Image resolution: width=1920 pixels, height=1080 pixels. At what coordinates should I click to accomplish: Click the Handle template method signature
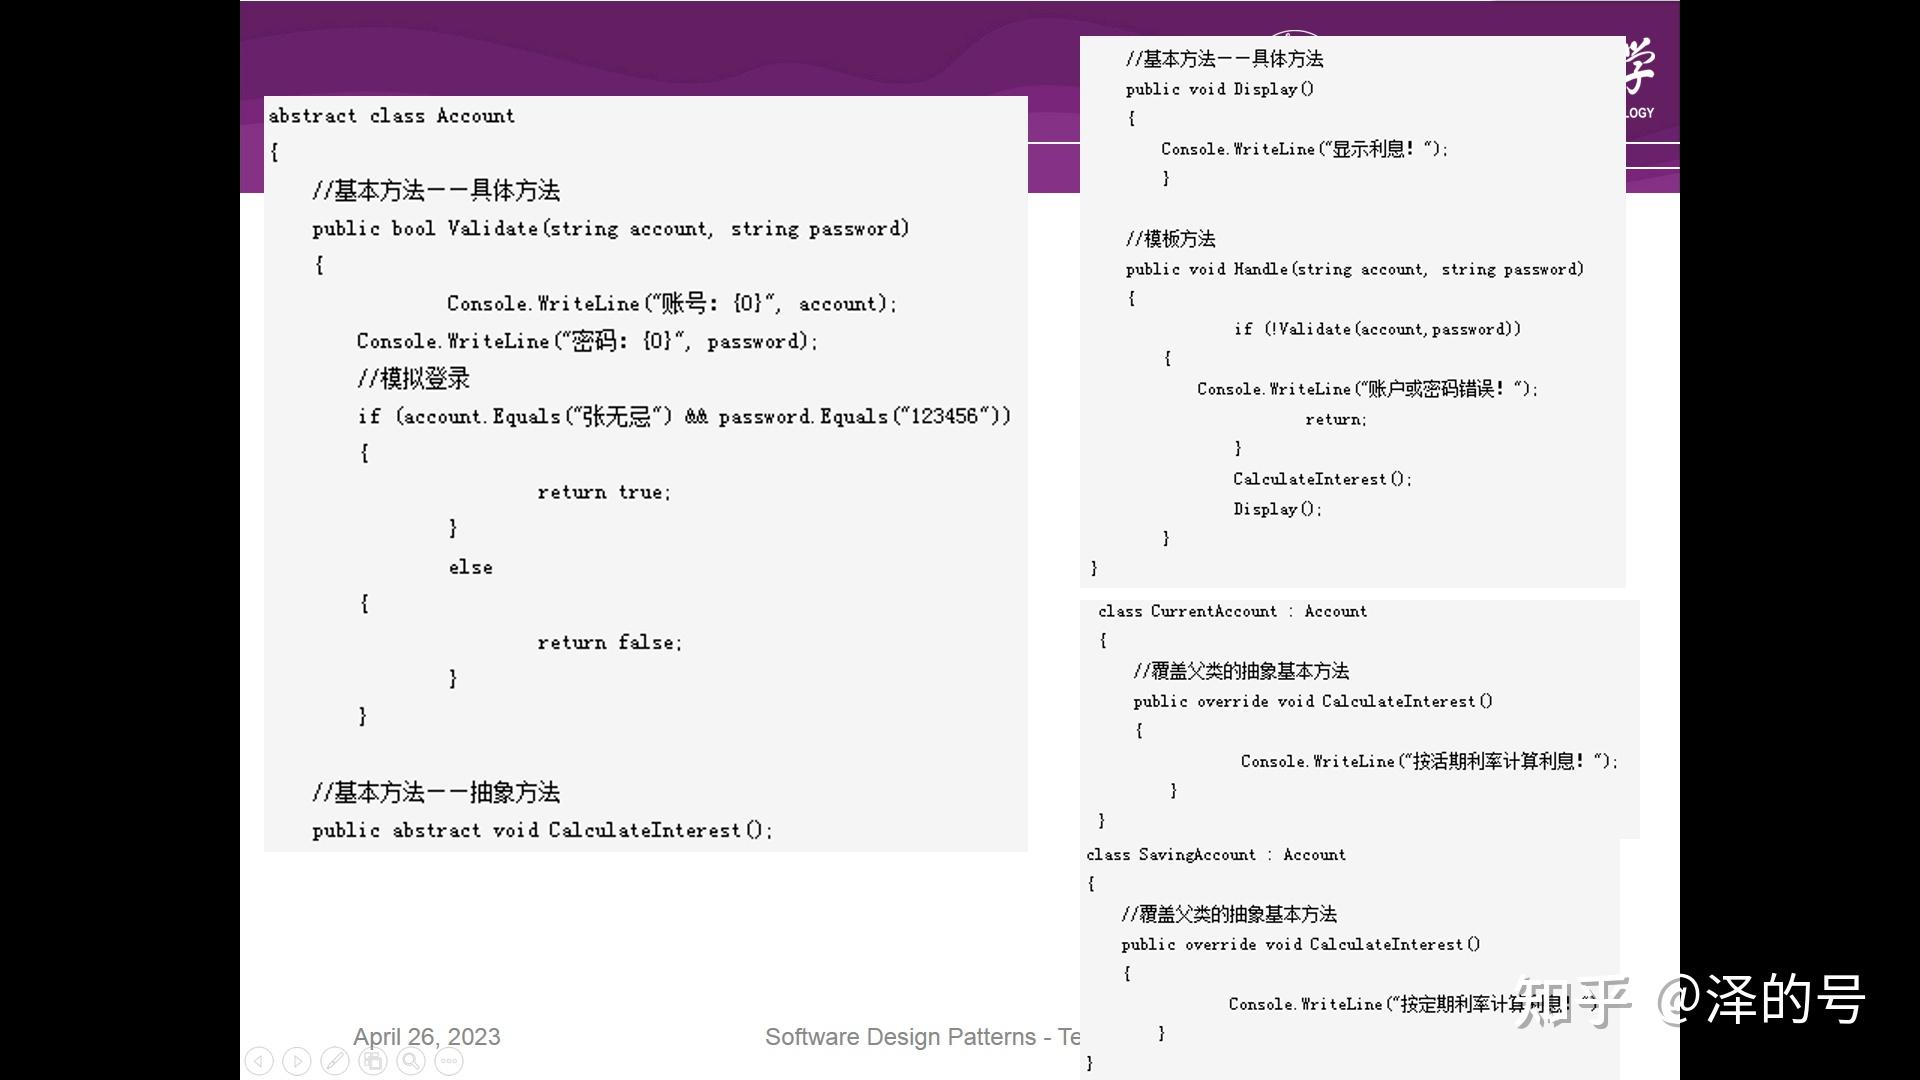tap(1354, 269)
